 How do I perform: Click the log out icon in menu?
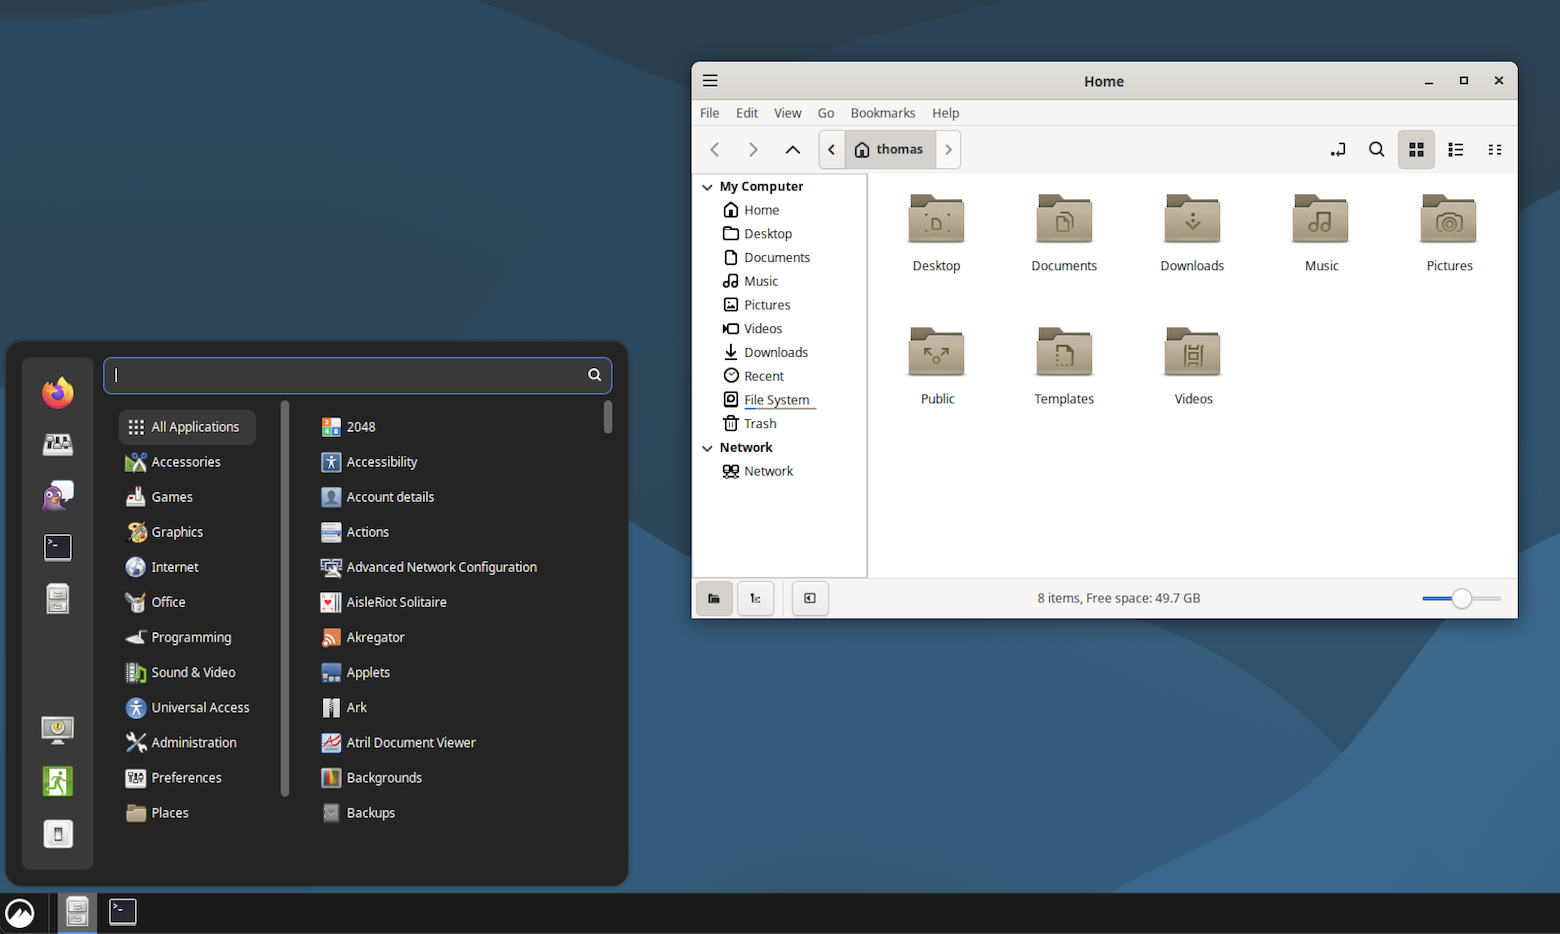tap(58, 781)
